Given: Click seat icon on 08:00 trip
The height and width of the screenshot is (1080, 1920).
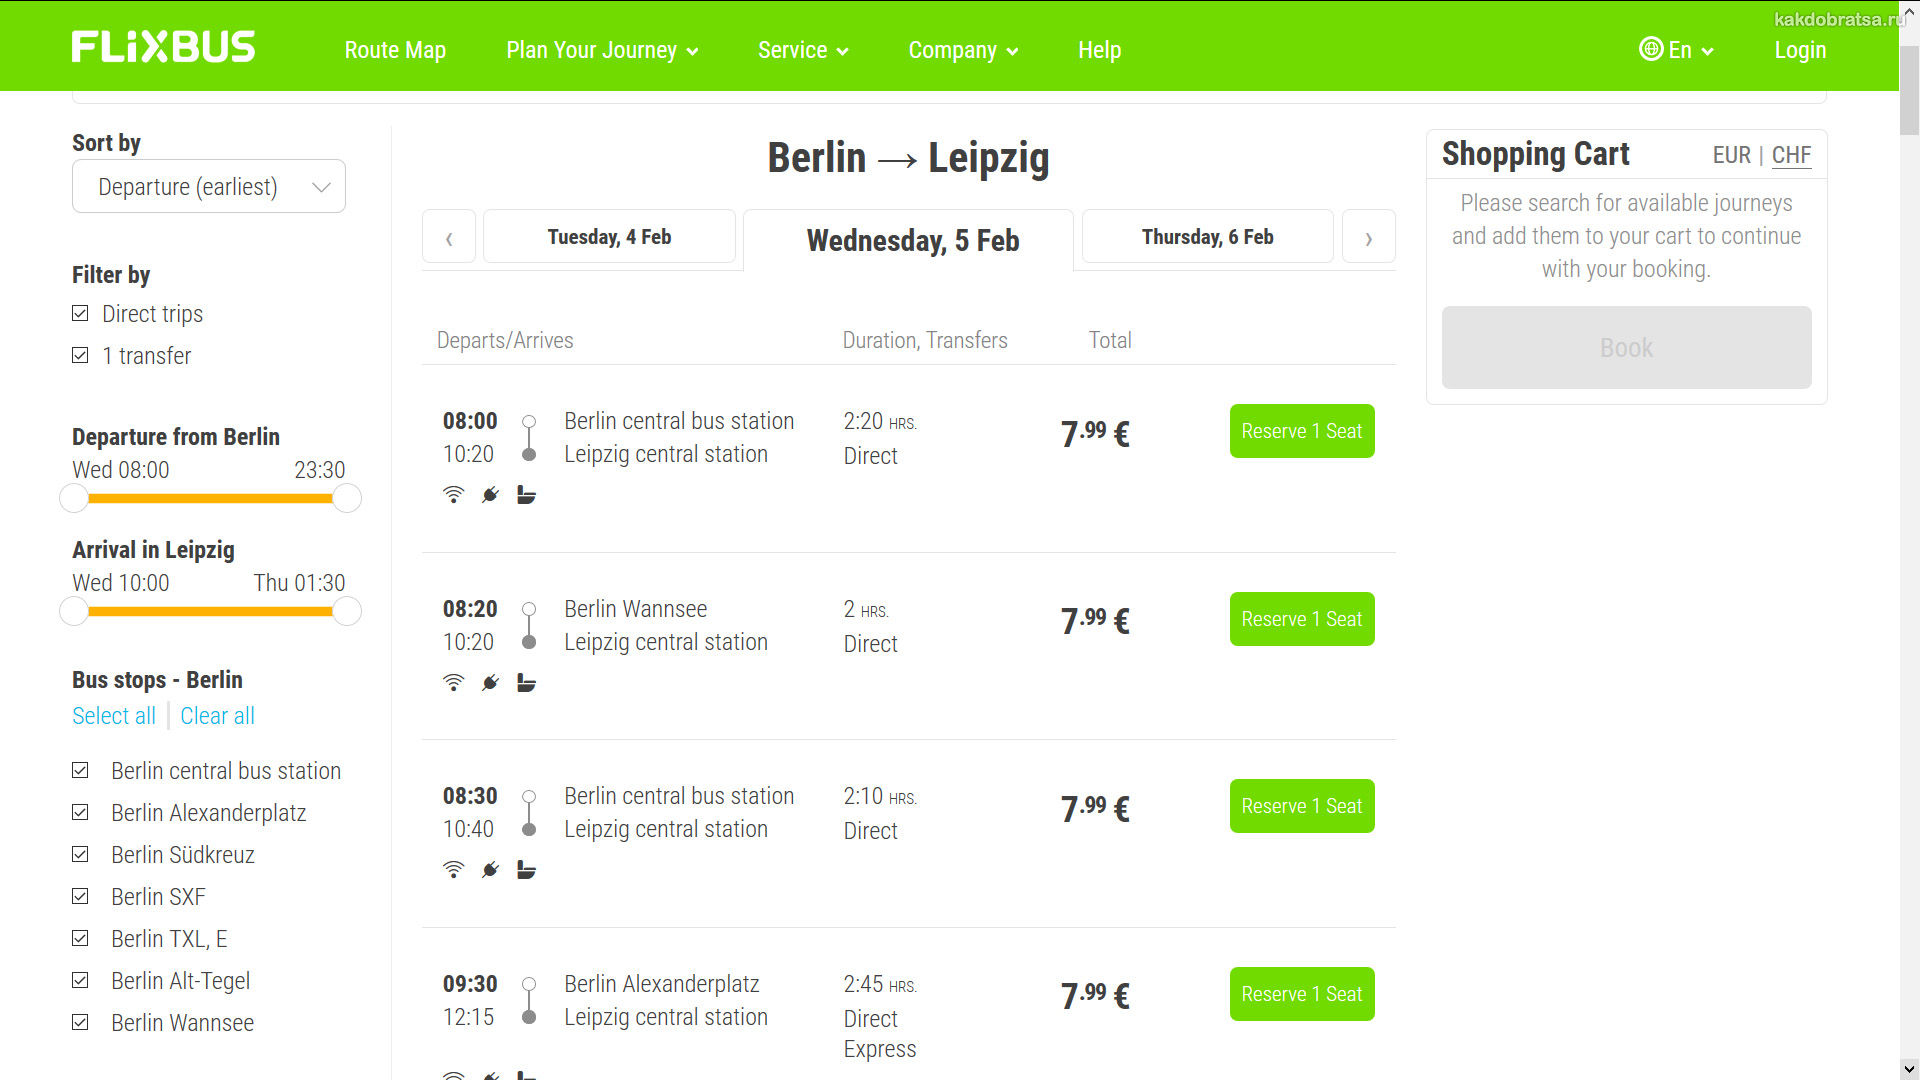Looking at the screenshot, I should click(x=526, y=494).
